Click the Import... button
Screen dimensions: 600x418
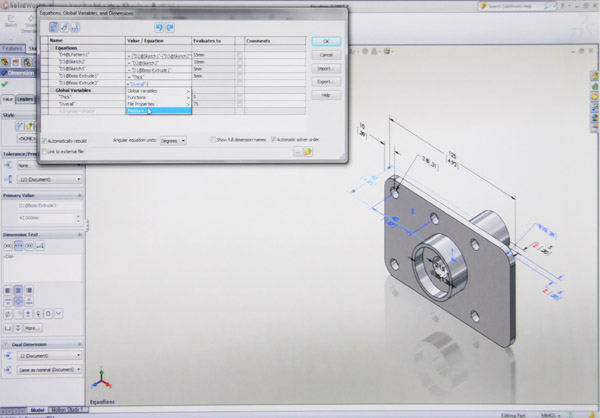click(325, 68)
